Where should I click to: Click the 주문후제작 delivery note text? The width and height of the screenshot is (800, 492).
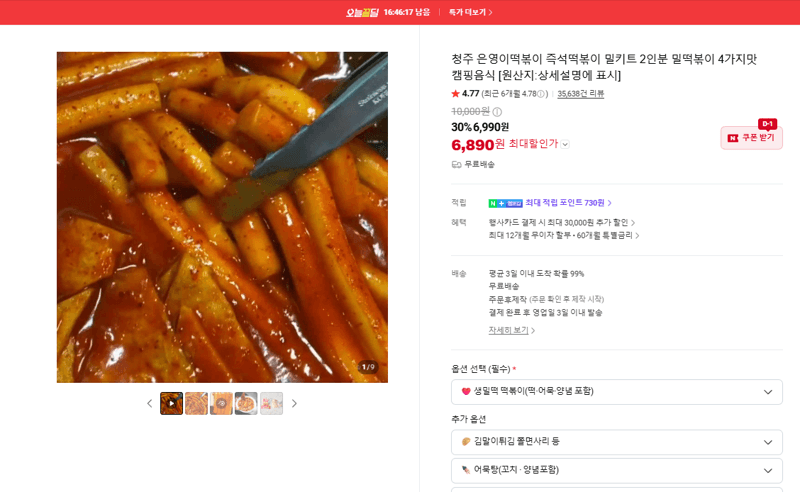pyautogui.click(x=546, y=299)
